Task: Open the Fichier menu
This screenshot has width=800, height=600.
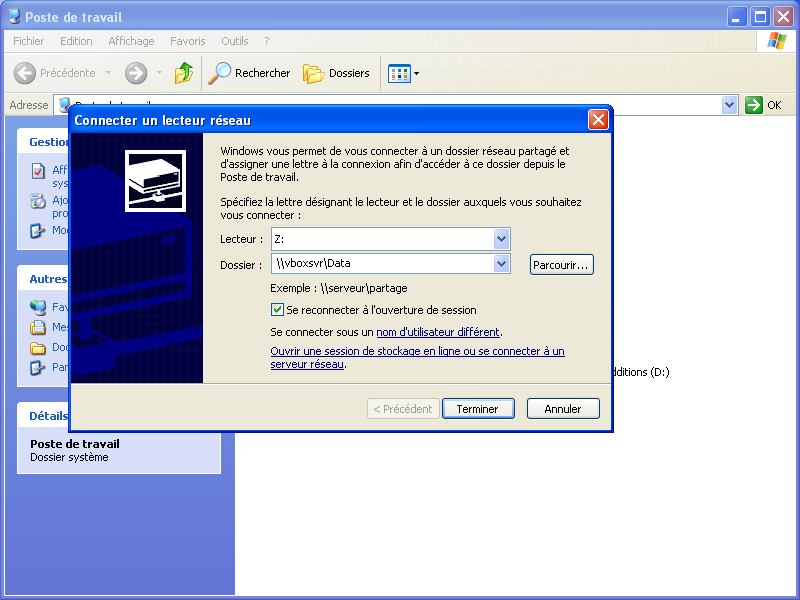Action: point(29,41)
